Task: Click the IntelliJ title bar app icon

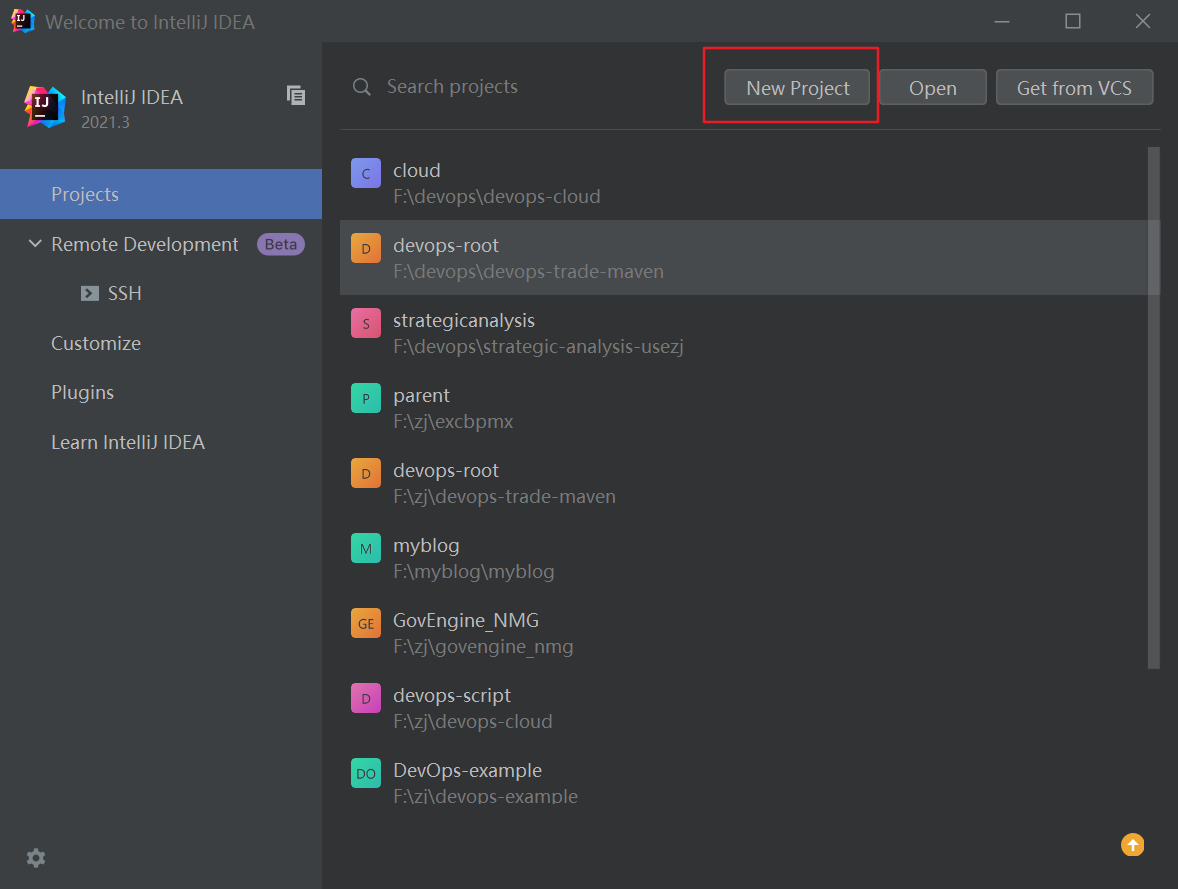Action: (23, 21)
